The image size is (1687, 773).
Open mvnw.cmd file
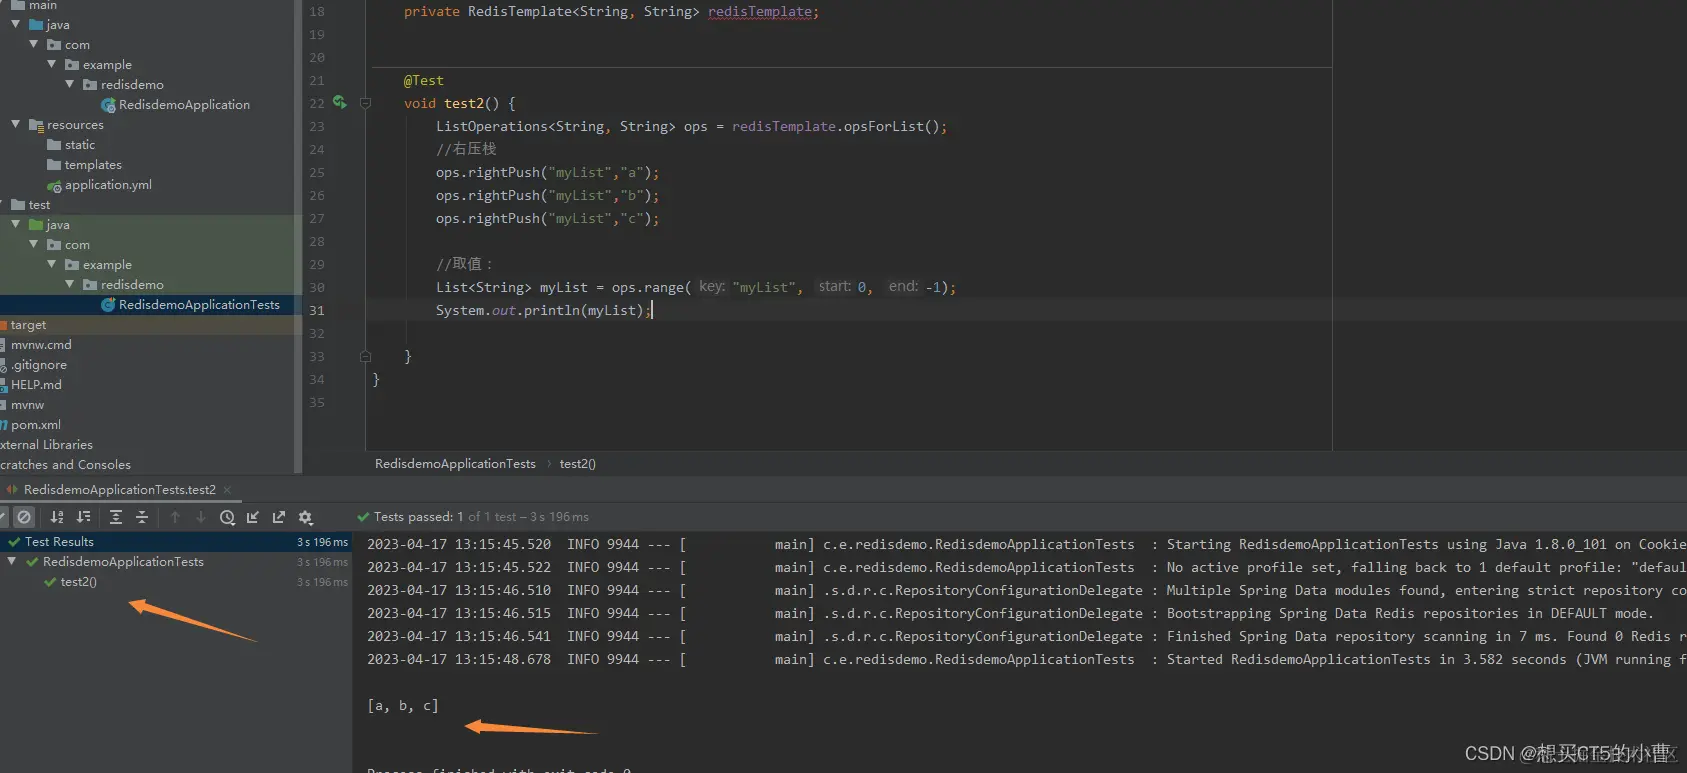point(40,345)
